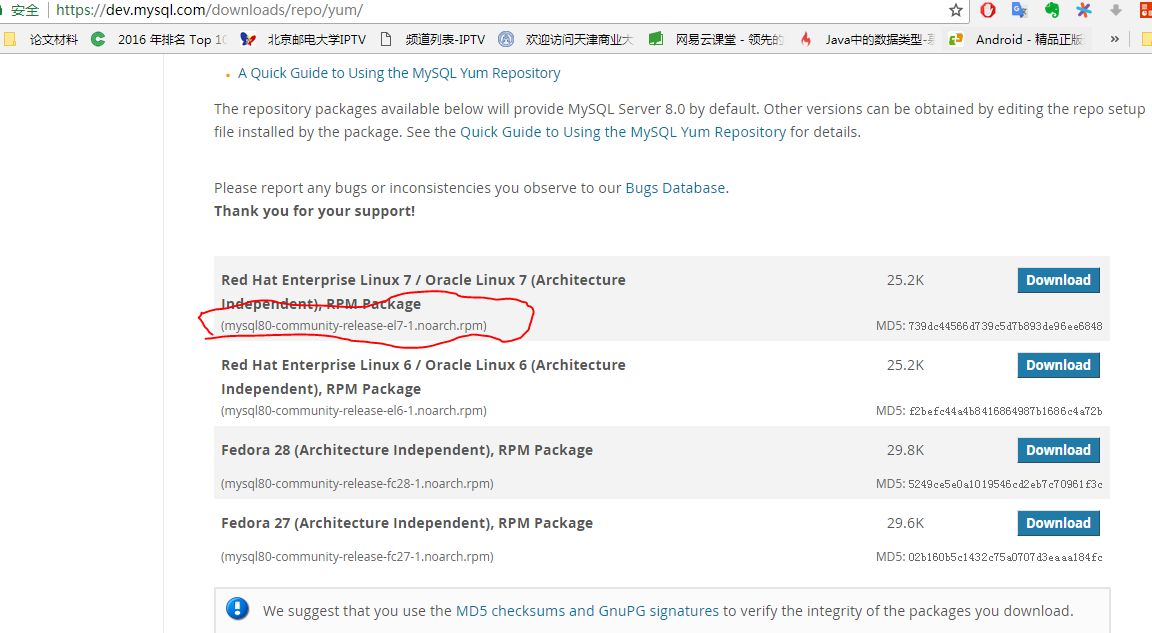The image size is (1152, 633).
Task: Click the bookmark star icon in address bar
Action: point(955,10)
